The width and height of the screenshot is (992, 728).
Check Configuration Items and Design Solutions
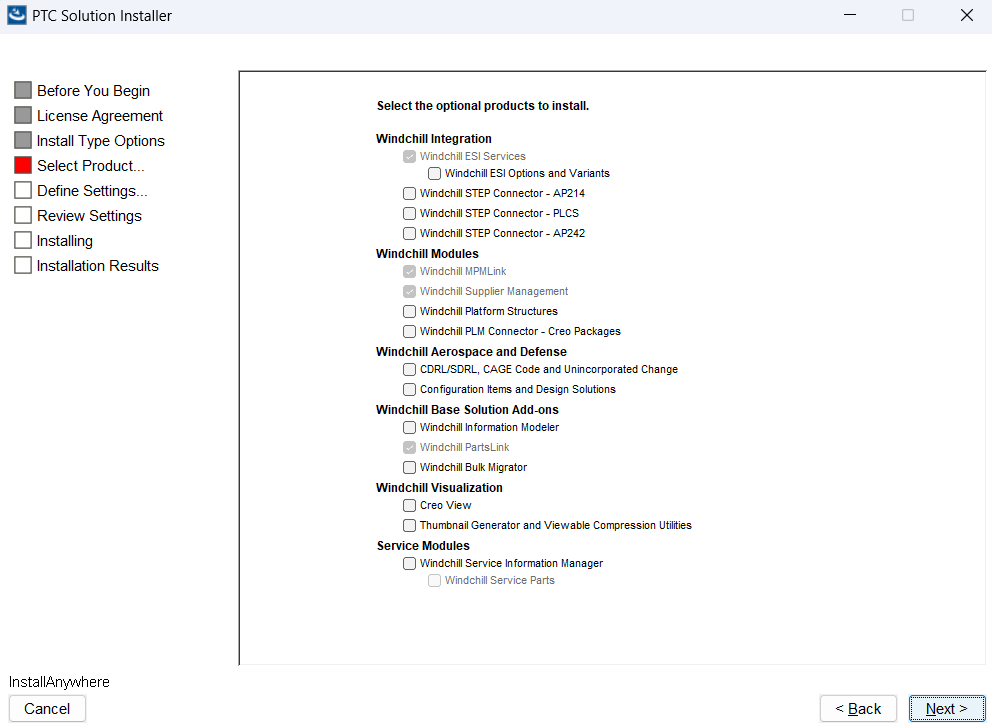(409, 390)
